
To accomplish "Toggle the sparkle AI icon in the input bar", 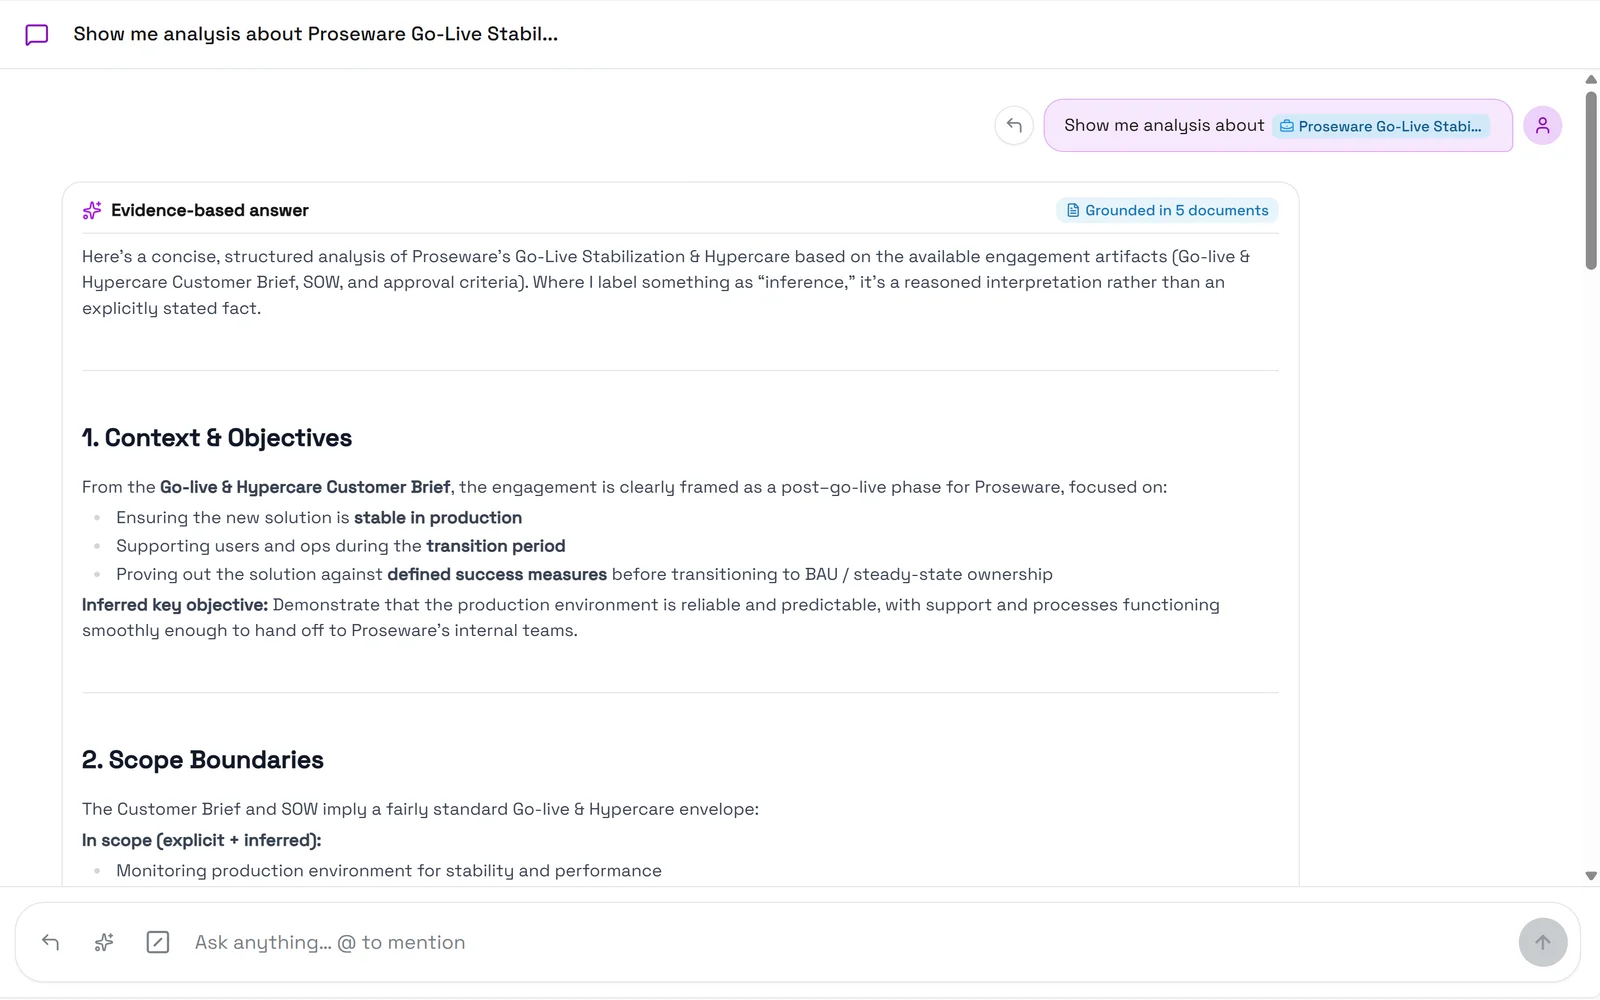I will click(x=104, y=942).
